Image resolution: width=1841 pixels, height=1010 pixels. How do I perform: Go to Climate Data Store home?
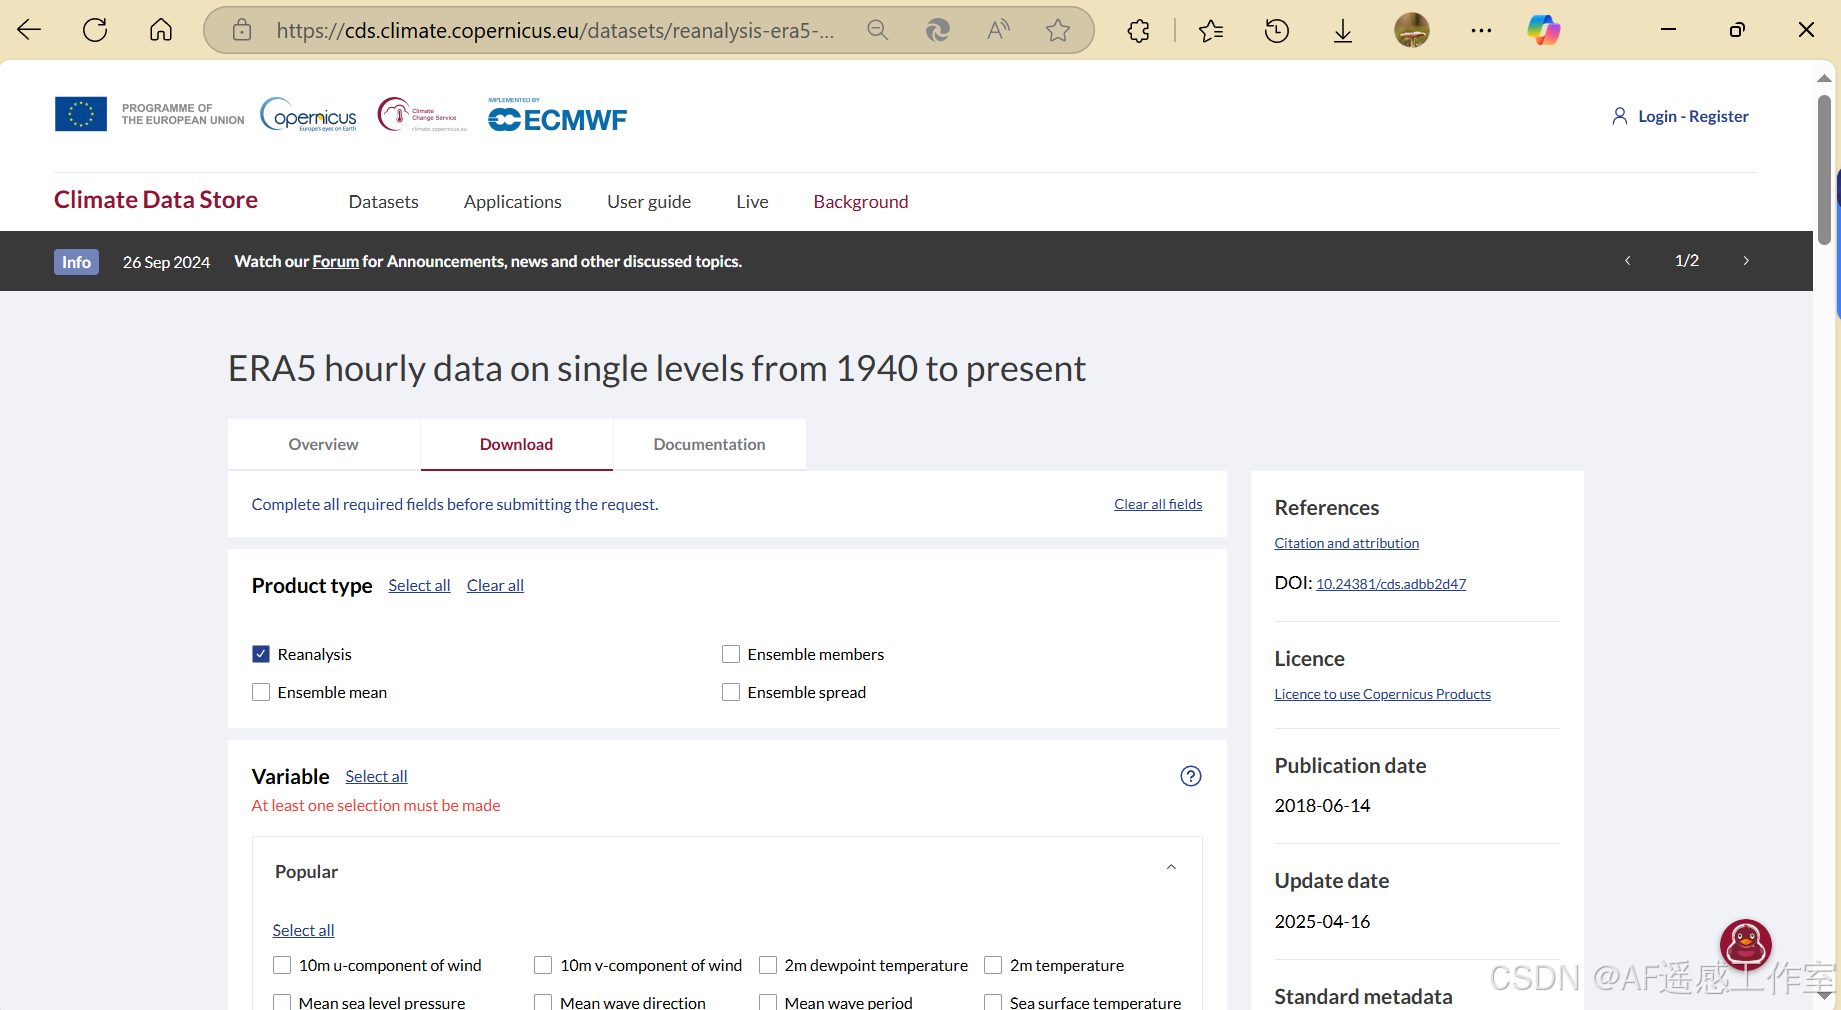[156, 200]
